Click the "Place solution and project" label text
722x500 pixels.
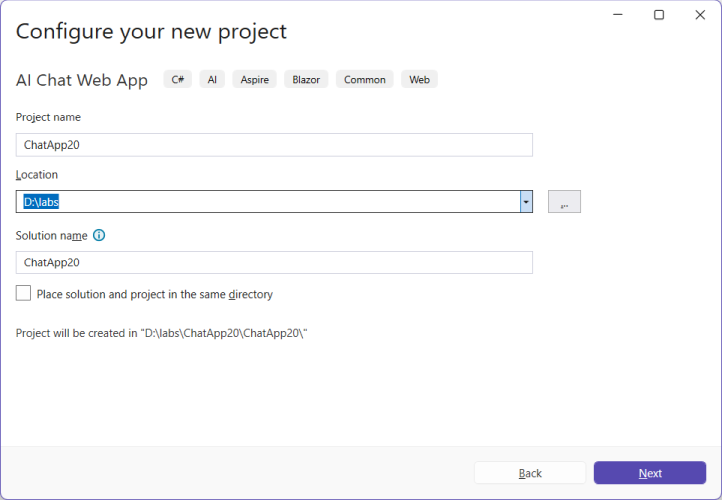155,295
